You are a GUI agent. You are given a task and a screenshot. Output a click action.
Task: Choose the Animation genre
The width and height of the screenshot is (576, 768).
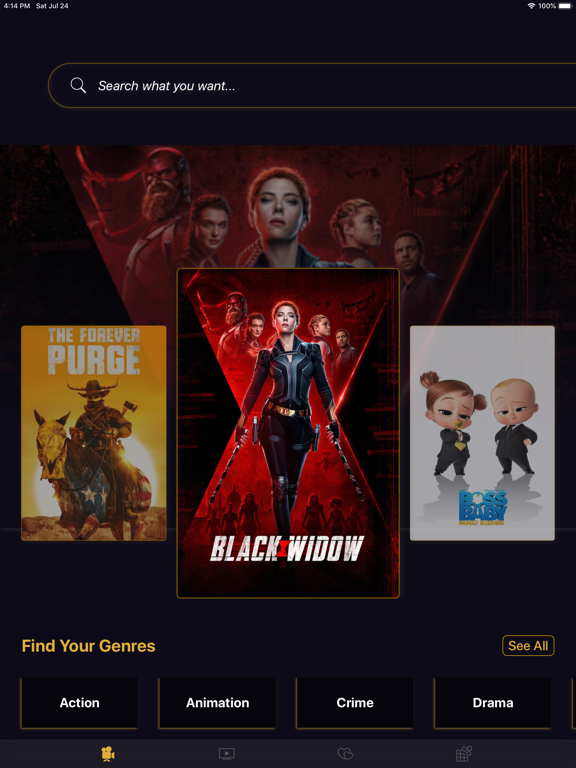(x=217, y=703)
